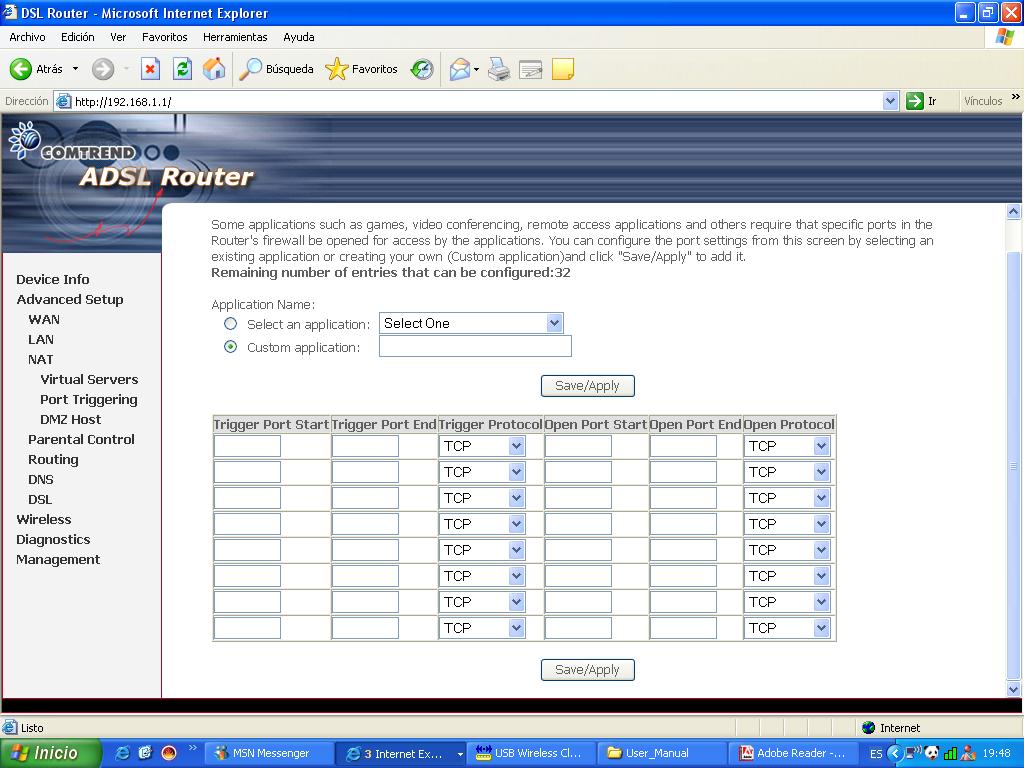Print page with printer icon

[x=499, y=69]
